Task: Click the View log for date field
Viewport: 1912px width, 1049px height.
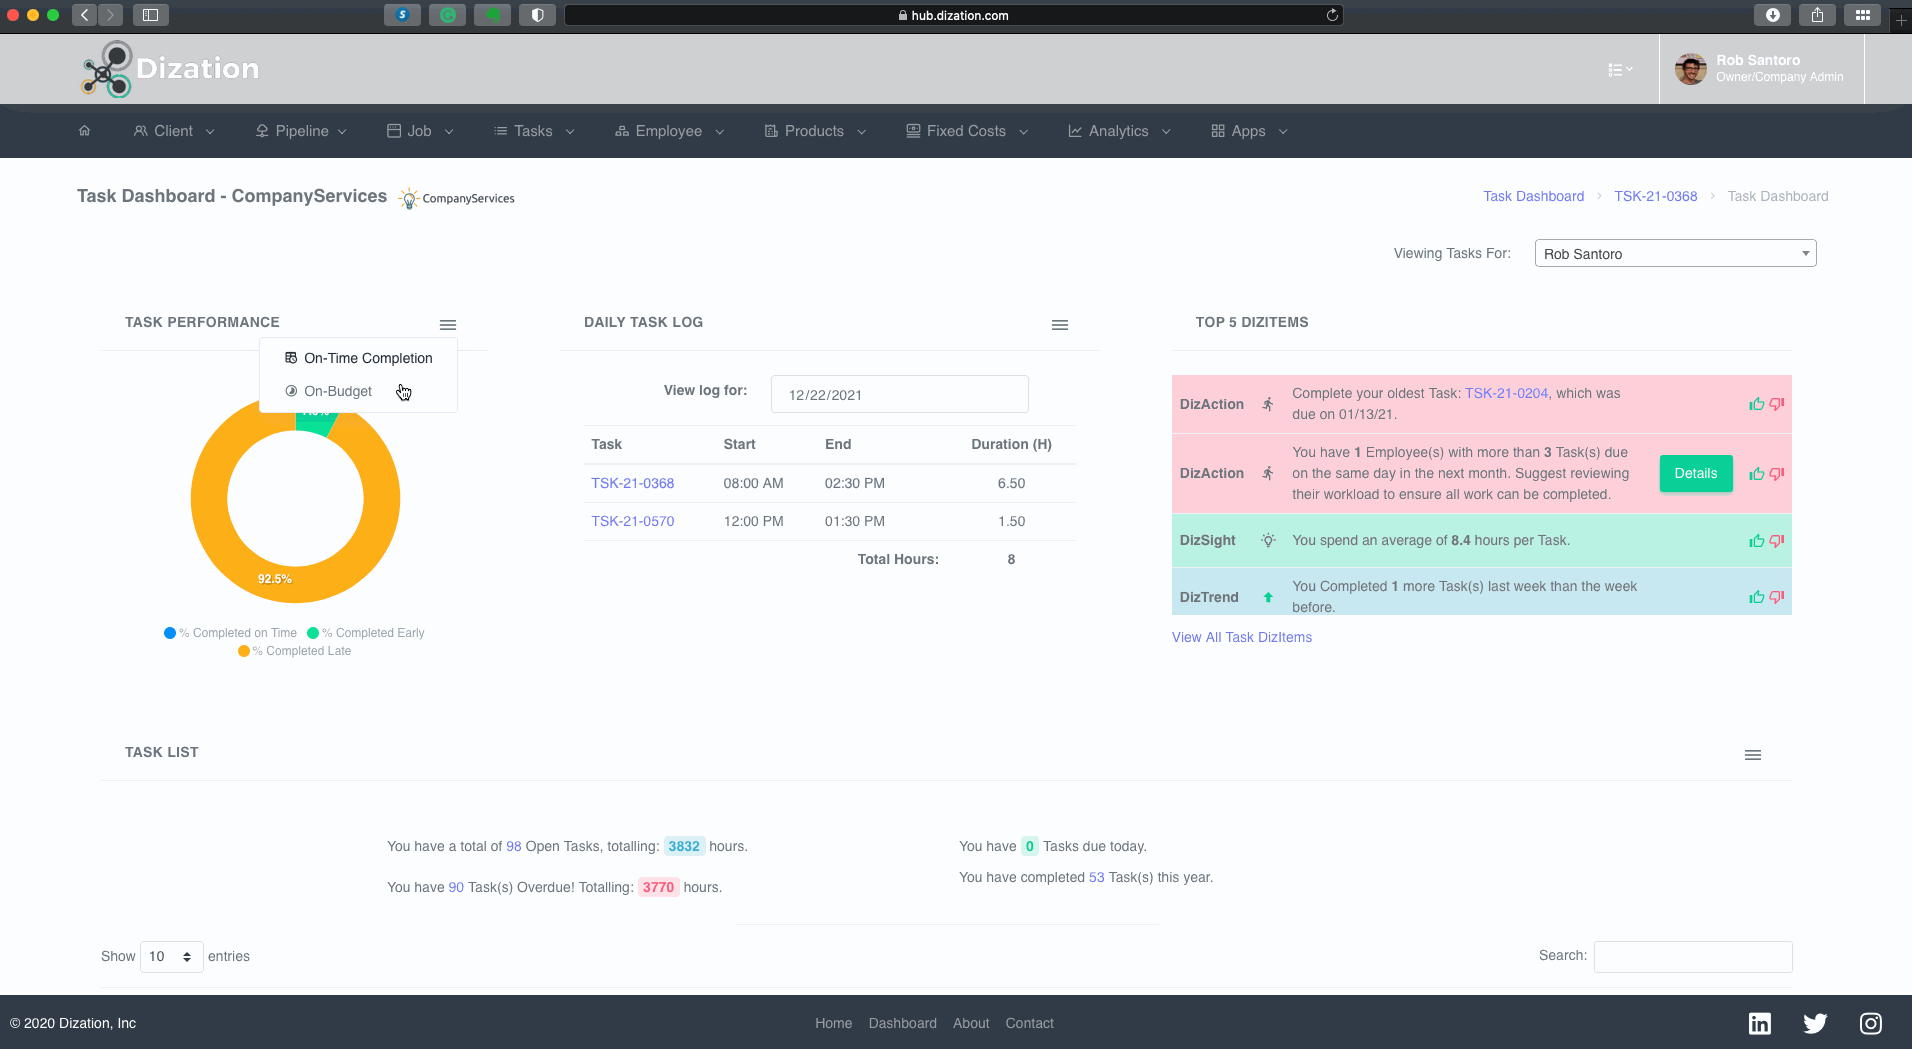Action: 899,395
